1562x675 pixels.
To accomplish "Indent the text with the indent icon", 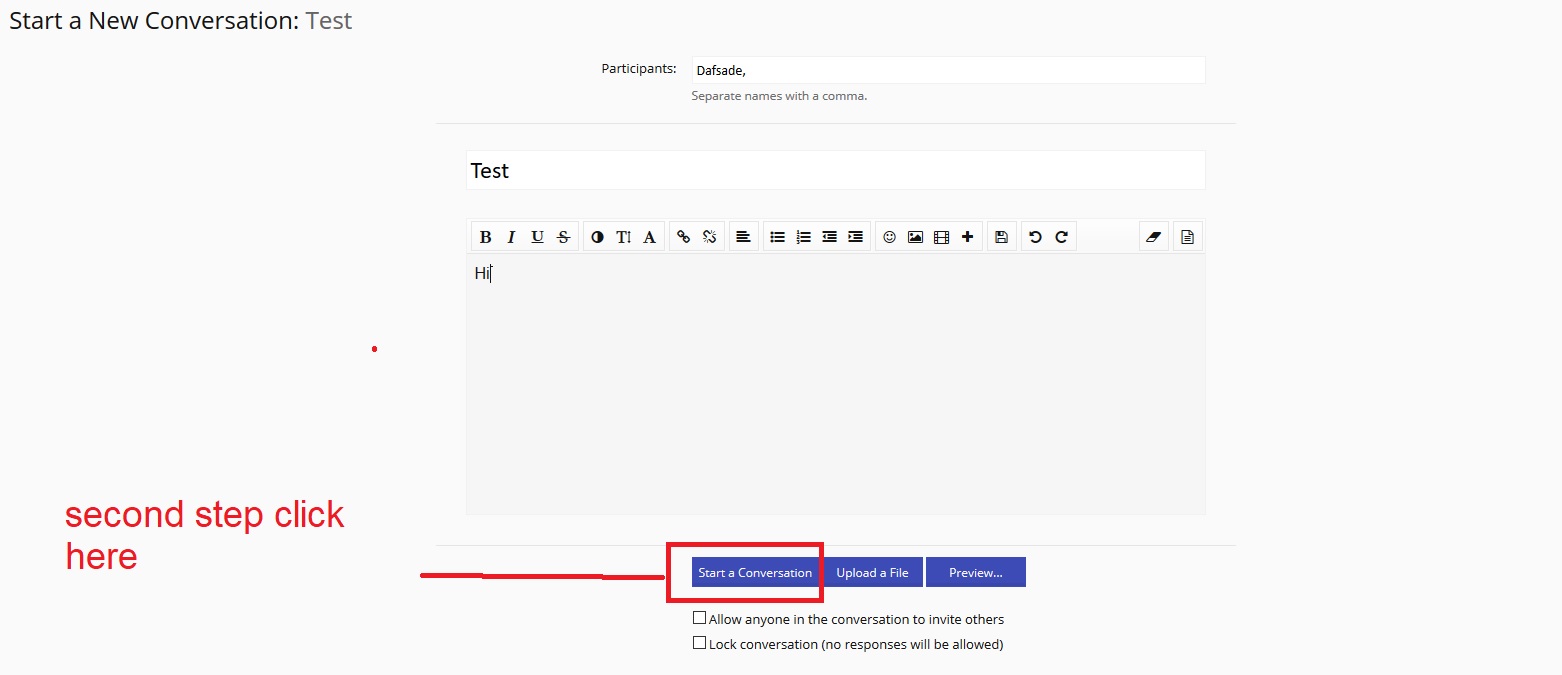I will 855,237.
